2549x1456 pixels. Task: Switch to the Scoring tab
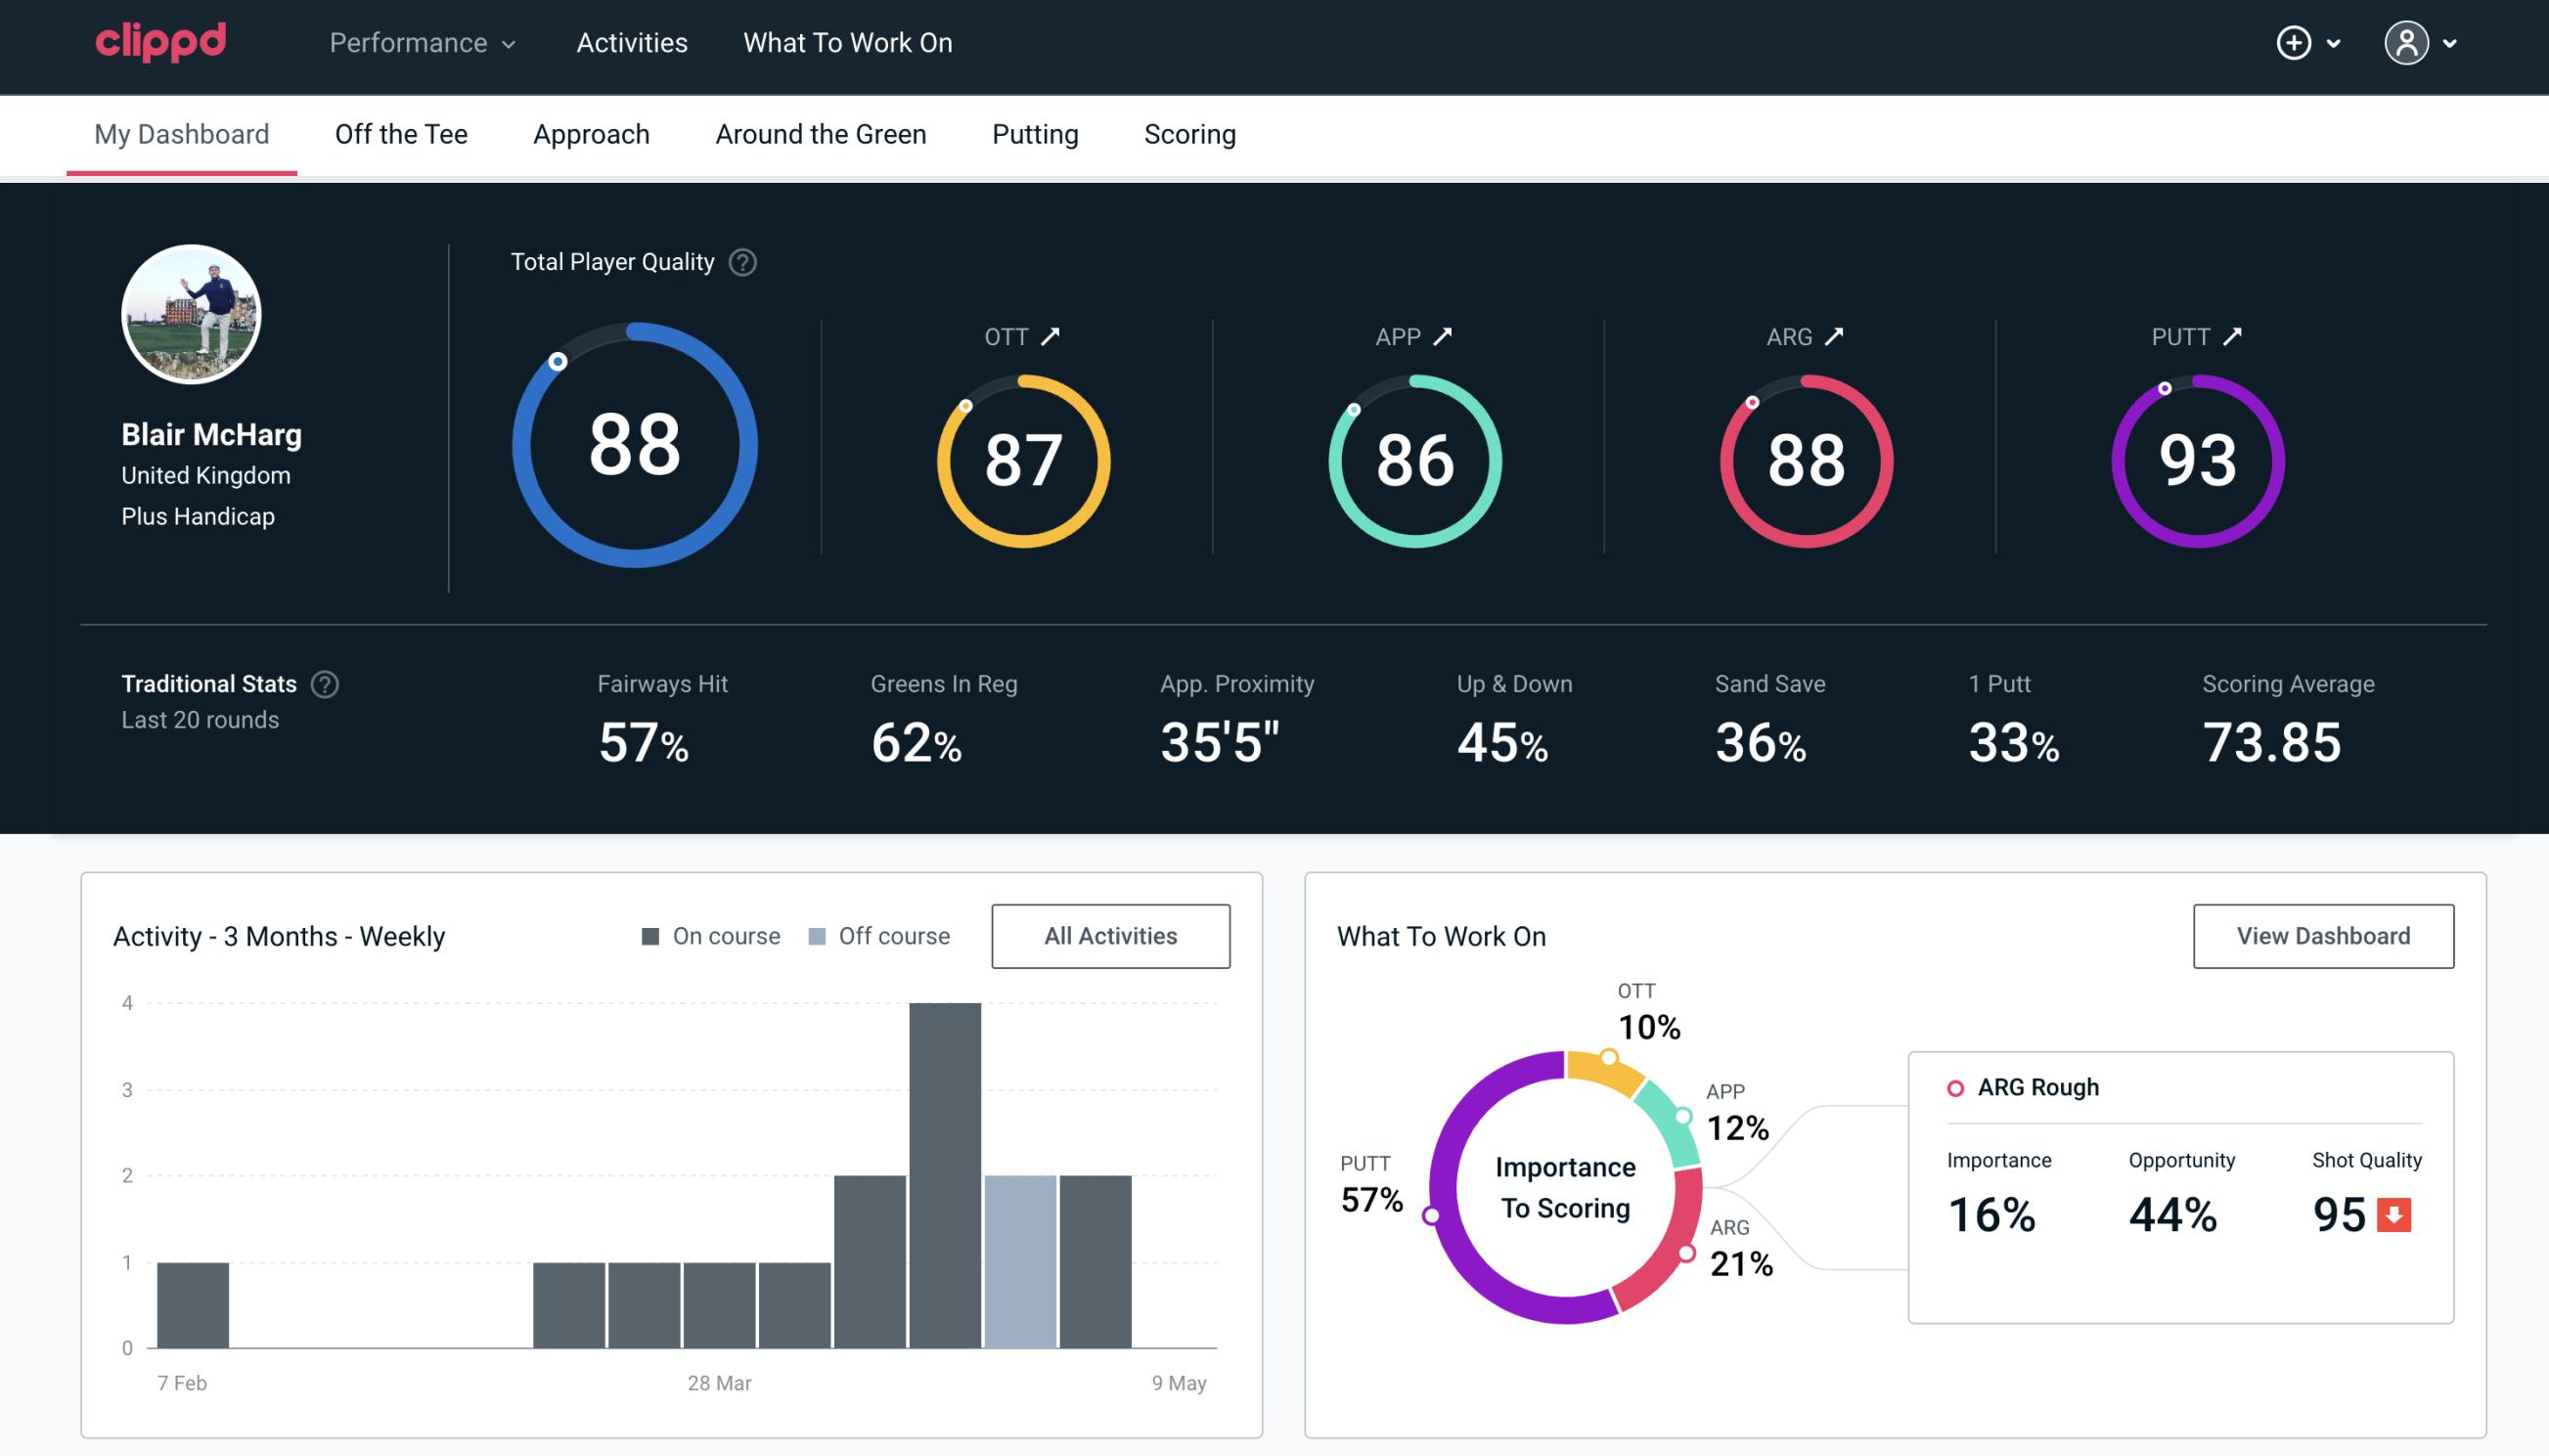1190,133
